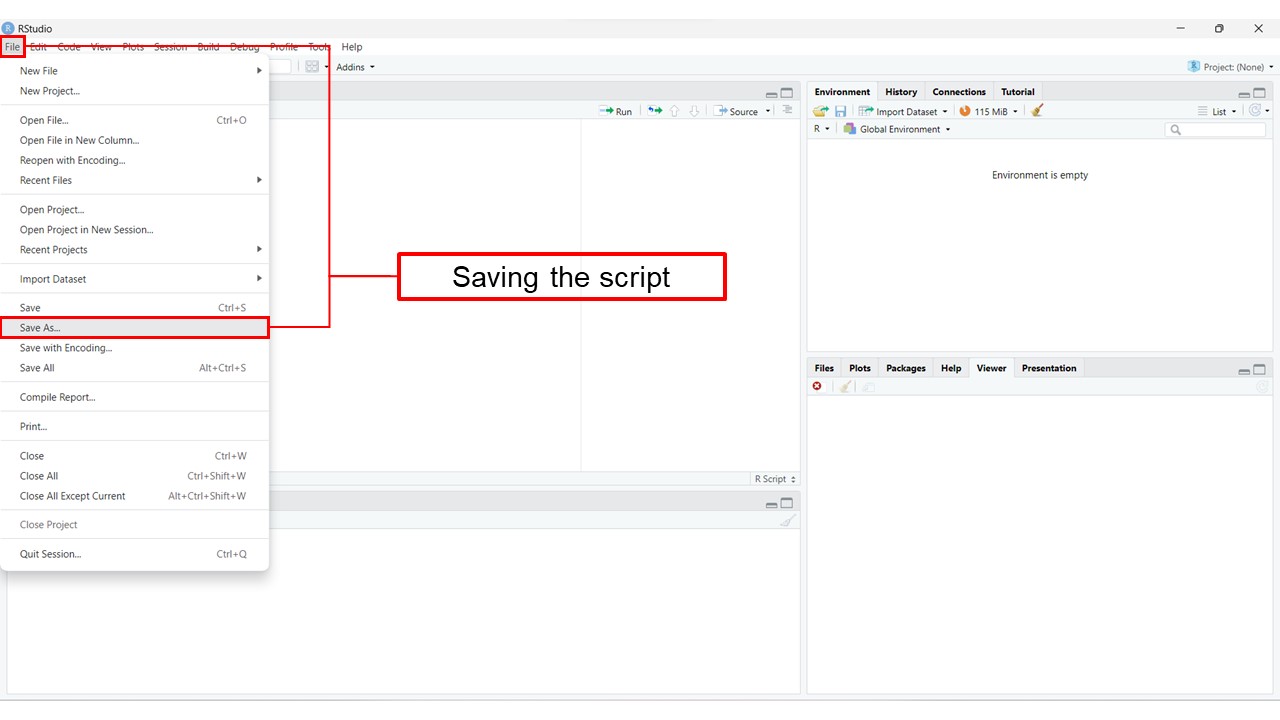Switch to the Files tab
The width and height of the screenshot is (1280, 720).
(x=824, y=368)
